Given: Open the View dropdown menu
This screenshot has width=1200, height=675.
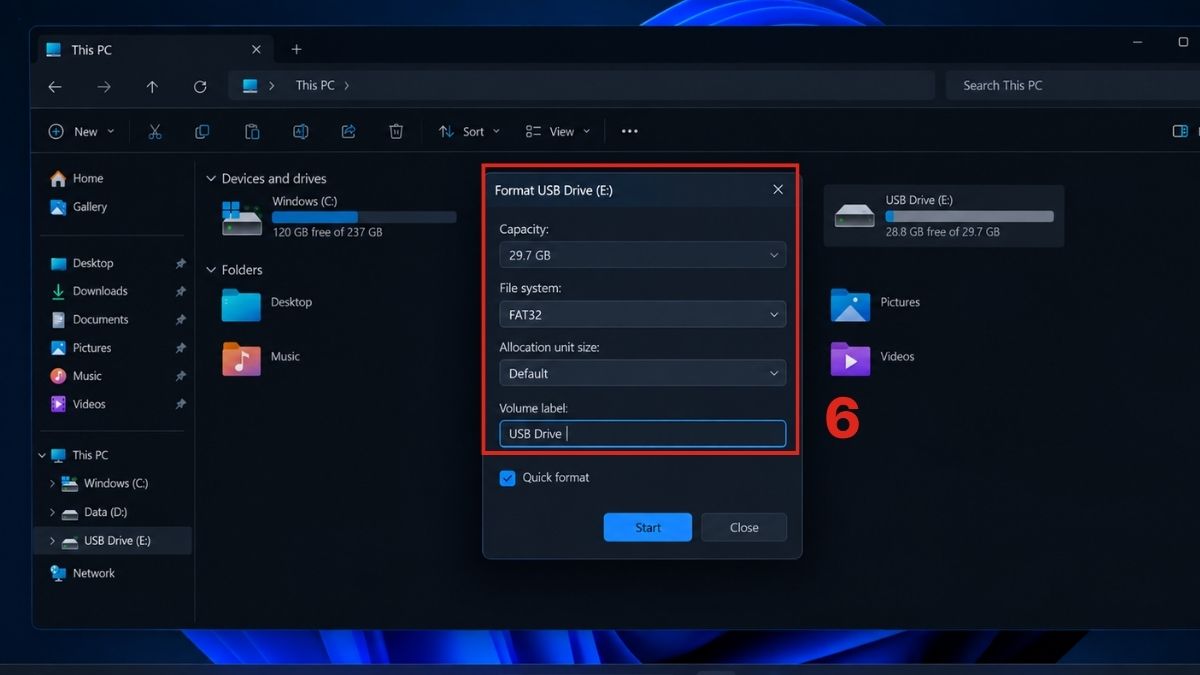Looking at the screenshot, I should pyautogui.click(x=558, y=131).
